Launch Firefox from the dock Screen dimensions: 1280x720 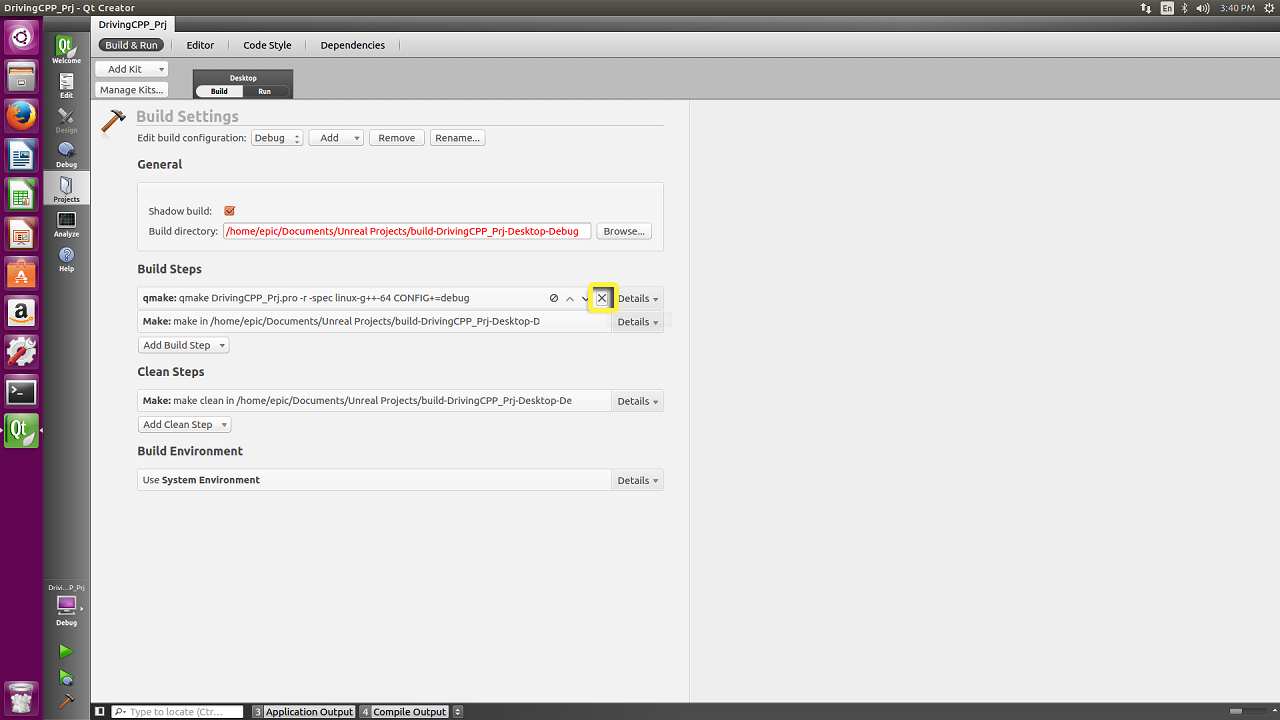point(21,115)
